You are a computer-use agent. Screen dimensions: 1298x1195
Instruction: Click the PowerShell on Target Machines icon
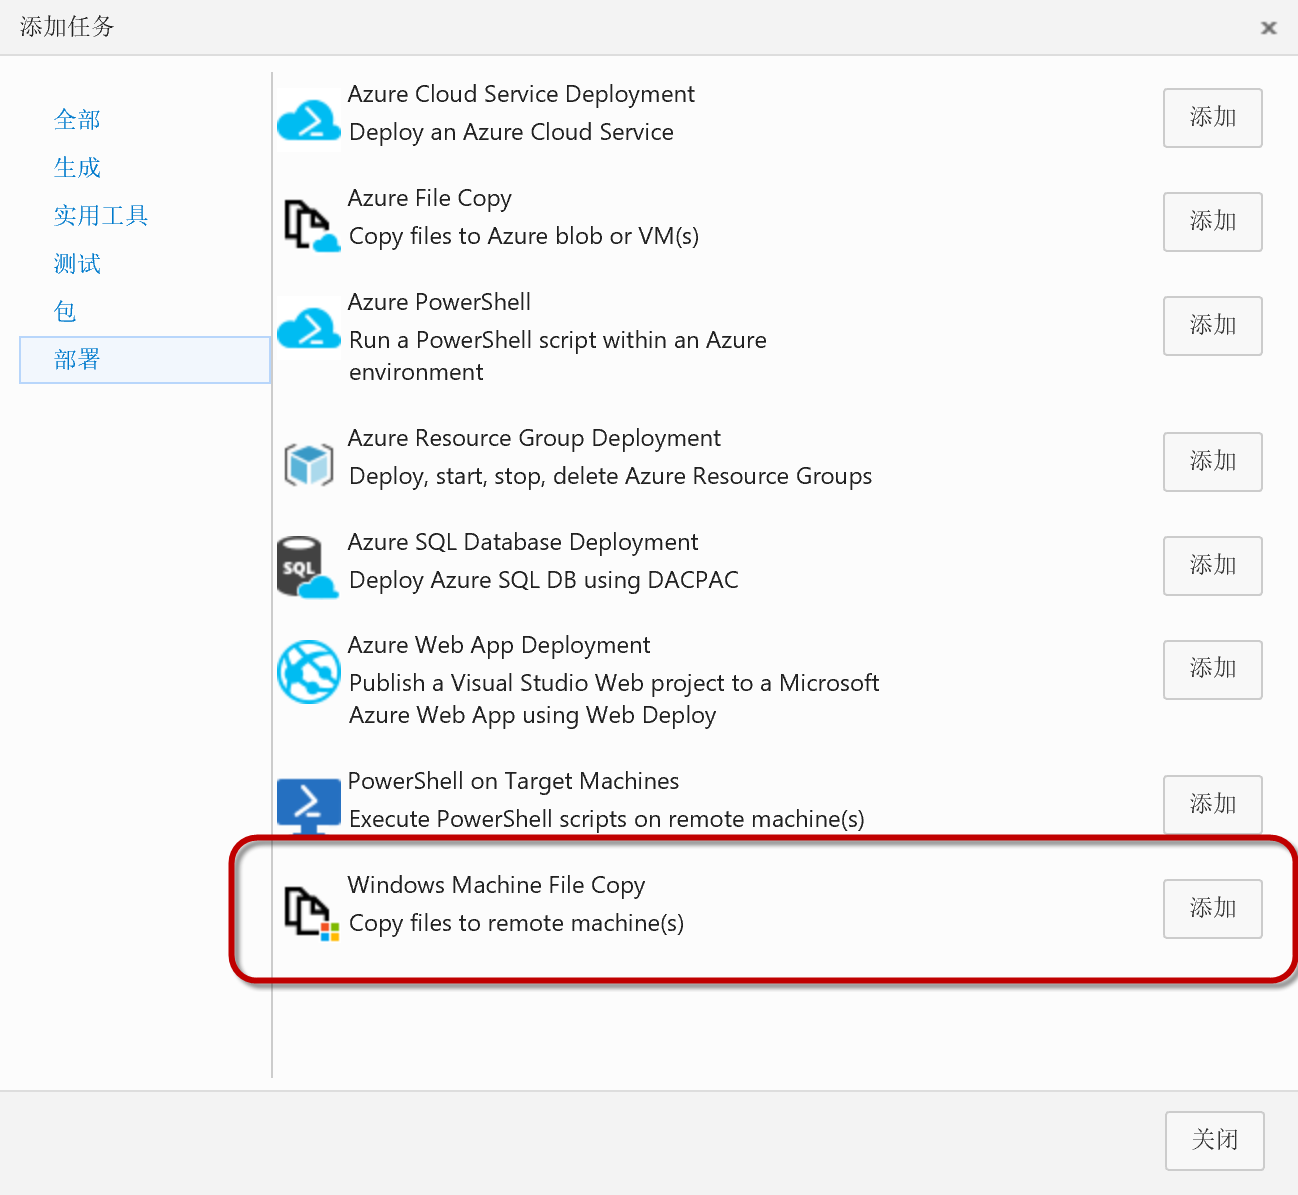click(x=308, y=805)
